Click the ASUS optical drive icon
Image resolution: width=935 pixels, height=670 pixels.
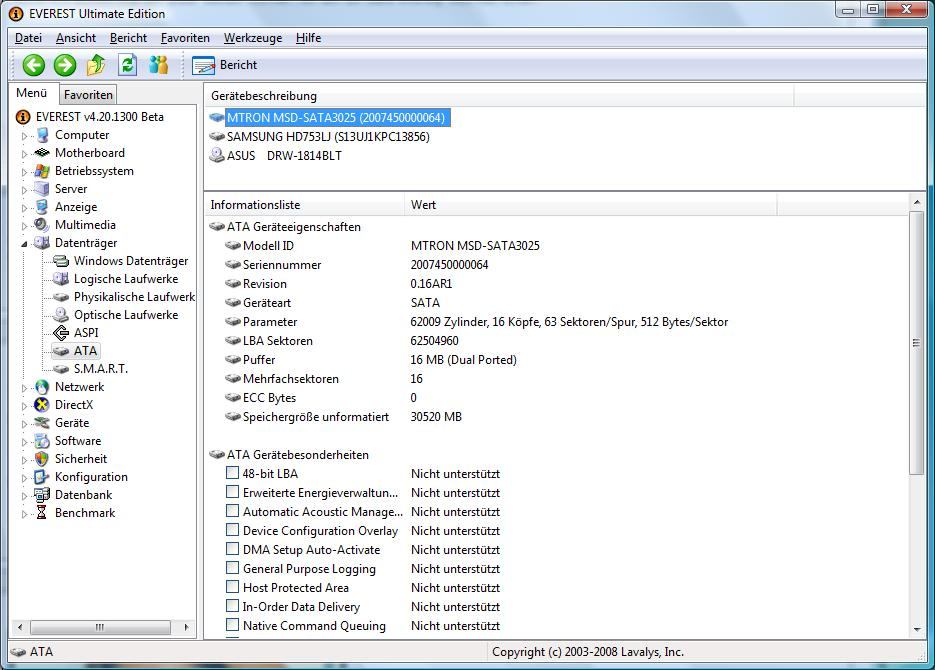click(217, 156)
